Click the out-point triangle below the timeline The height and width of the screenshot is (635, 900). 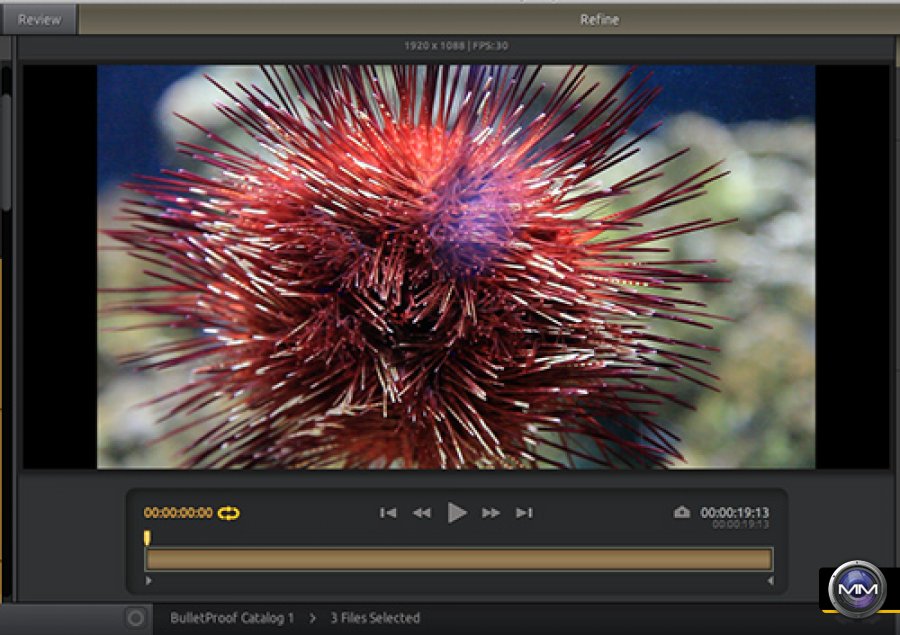coord(769,580)
